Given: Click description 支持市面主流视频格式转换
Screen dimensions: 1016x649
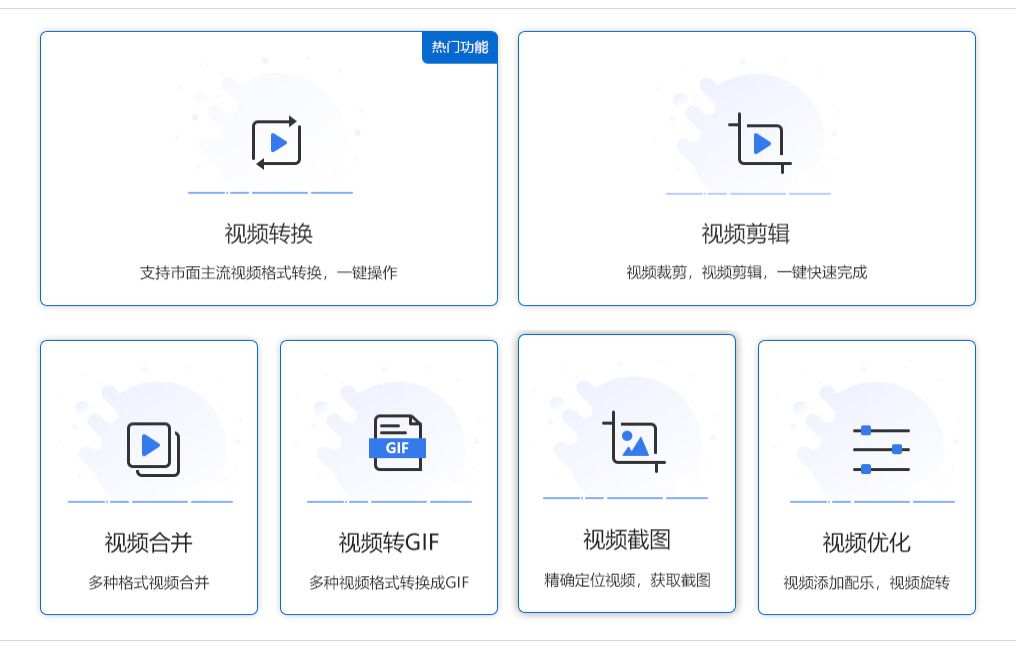Looking at the screenshot, I should click(231, 273).
